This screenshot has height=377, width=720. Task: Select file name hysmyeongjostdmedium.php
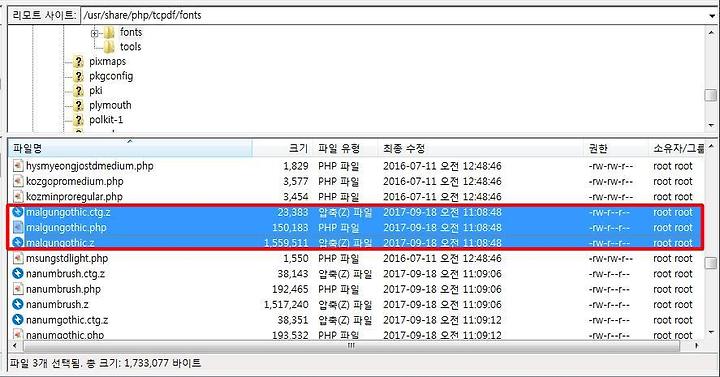pyautogui.click(x=90, y=166)
